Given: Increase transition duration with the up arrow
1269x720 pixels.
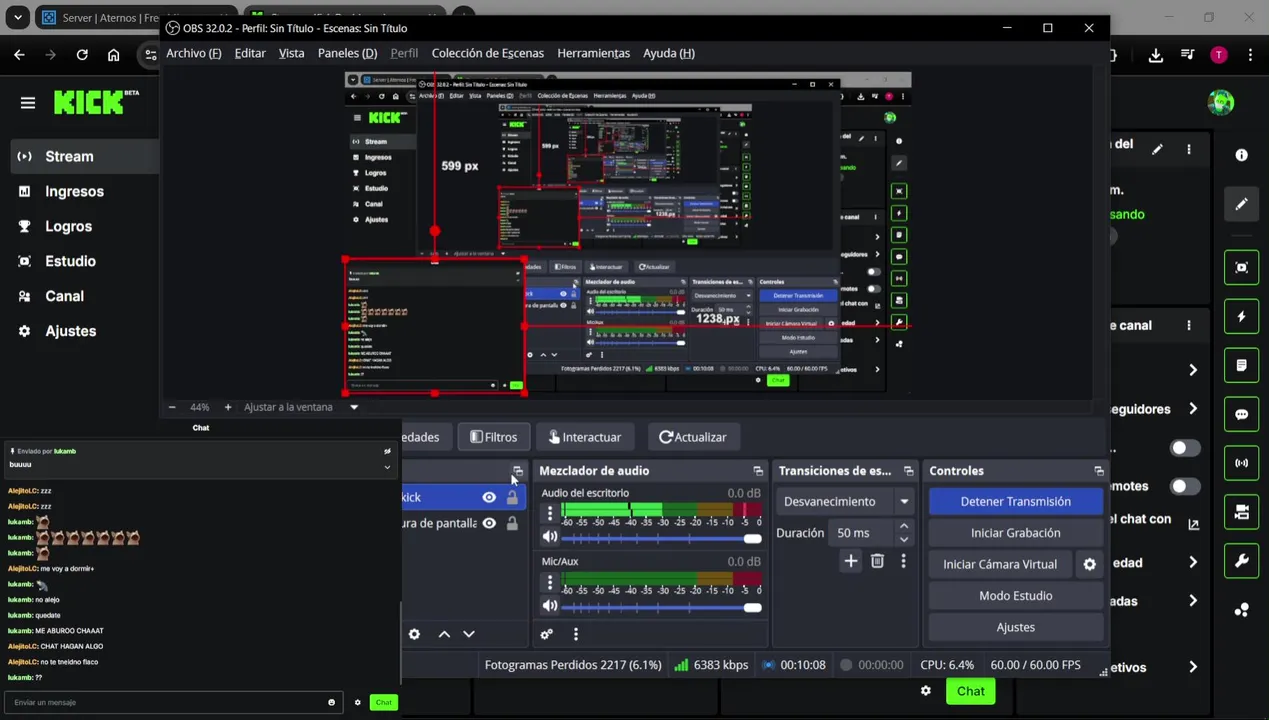Looking at the screenshot, I should click(x=904, y=526).
